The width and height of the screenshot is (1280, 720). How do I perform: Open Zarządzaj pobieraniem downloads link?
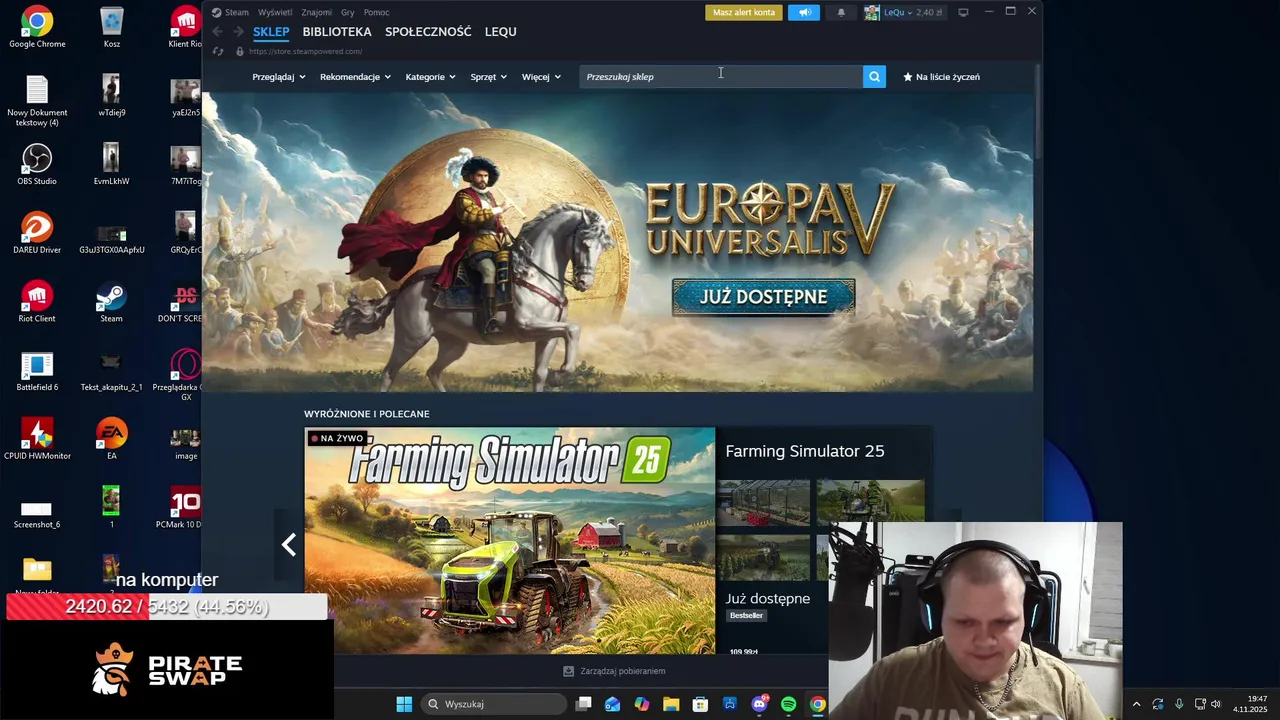(614, 671)
